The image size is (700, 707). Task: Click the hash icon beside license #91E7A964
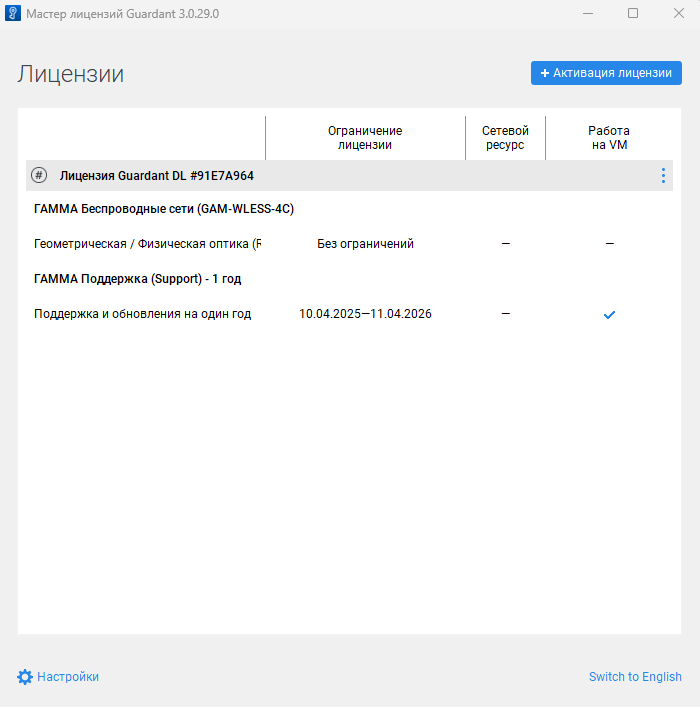(x=39, y=176)
